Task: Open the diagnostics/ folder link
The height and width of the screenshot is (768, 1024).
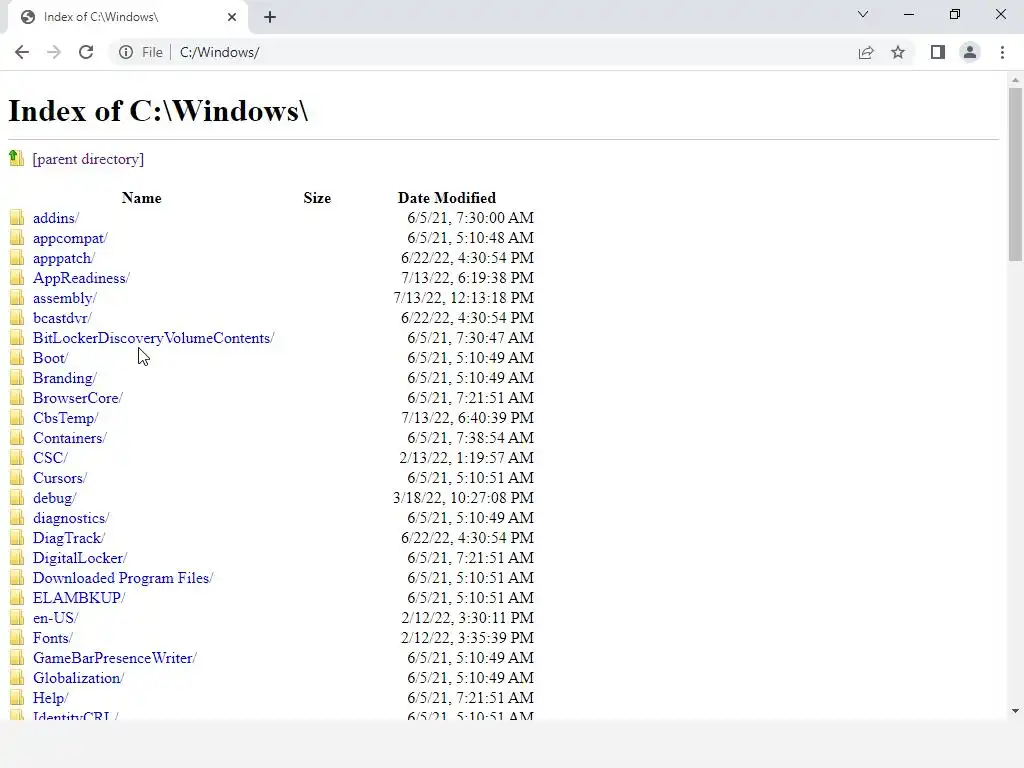Action: [71, 518]
